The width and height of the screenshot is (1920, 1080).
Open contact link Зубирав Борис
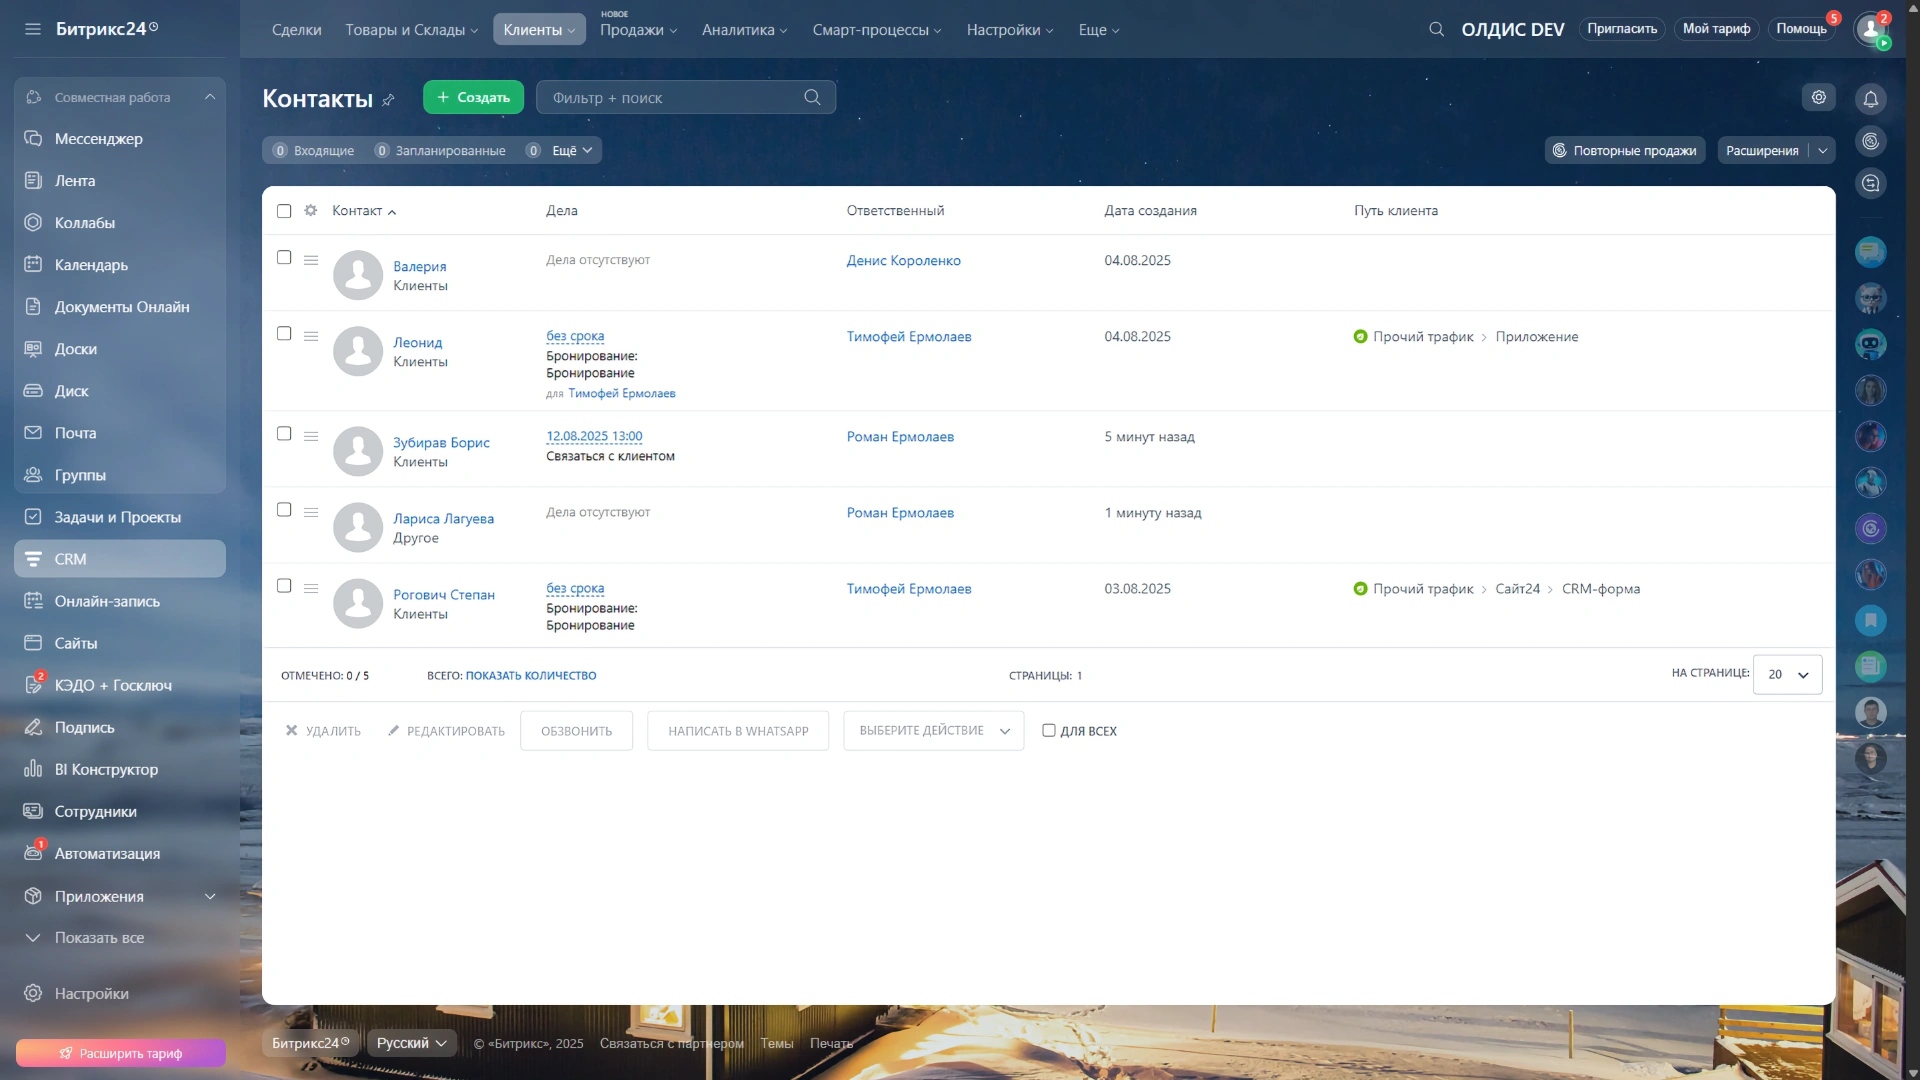coord(441,442)
